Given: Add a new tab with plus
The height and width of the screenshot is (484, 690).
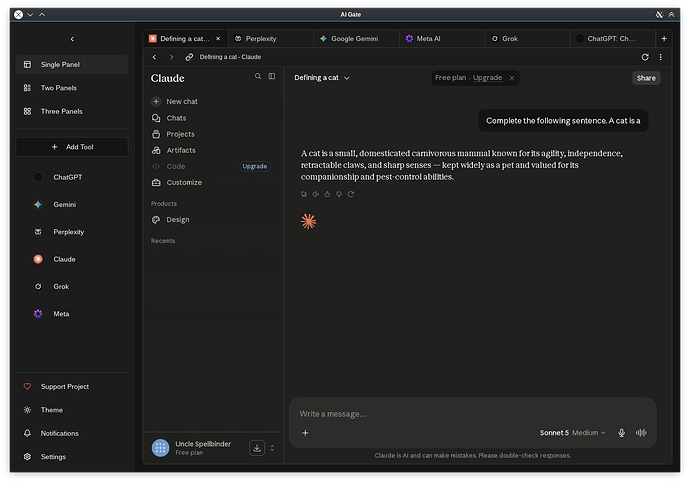Looking at the screenshot, I should 664,39.
